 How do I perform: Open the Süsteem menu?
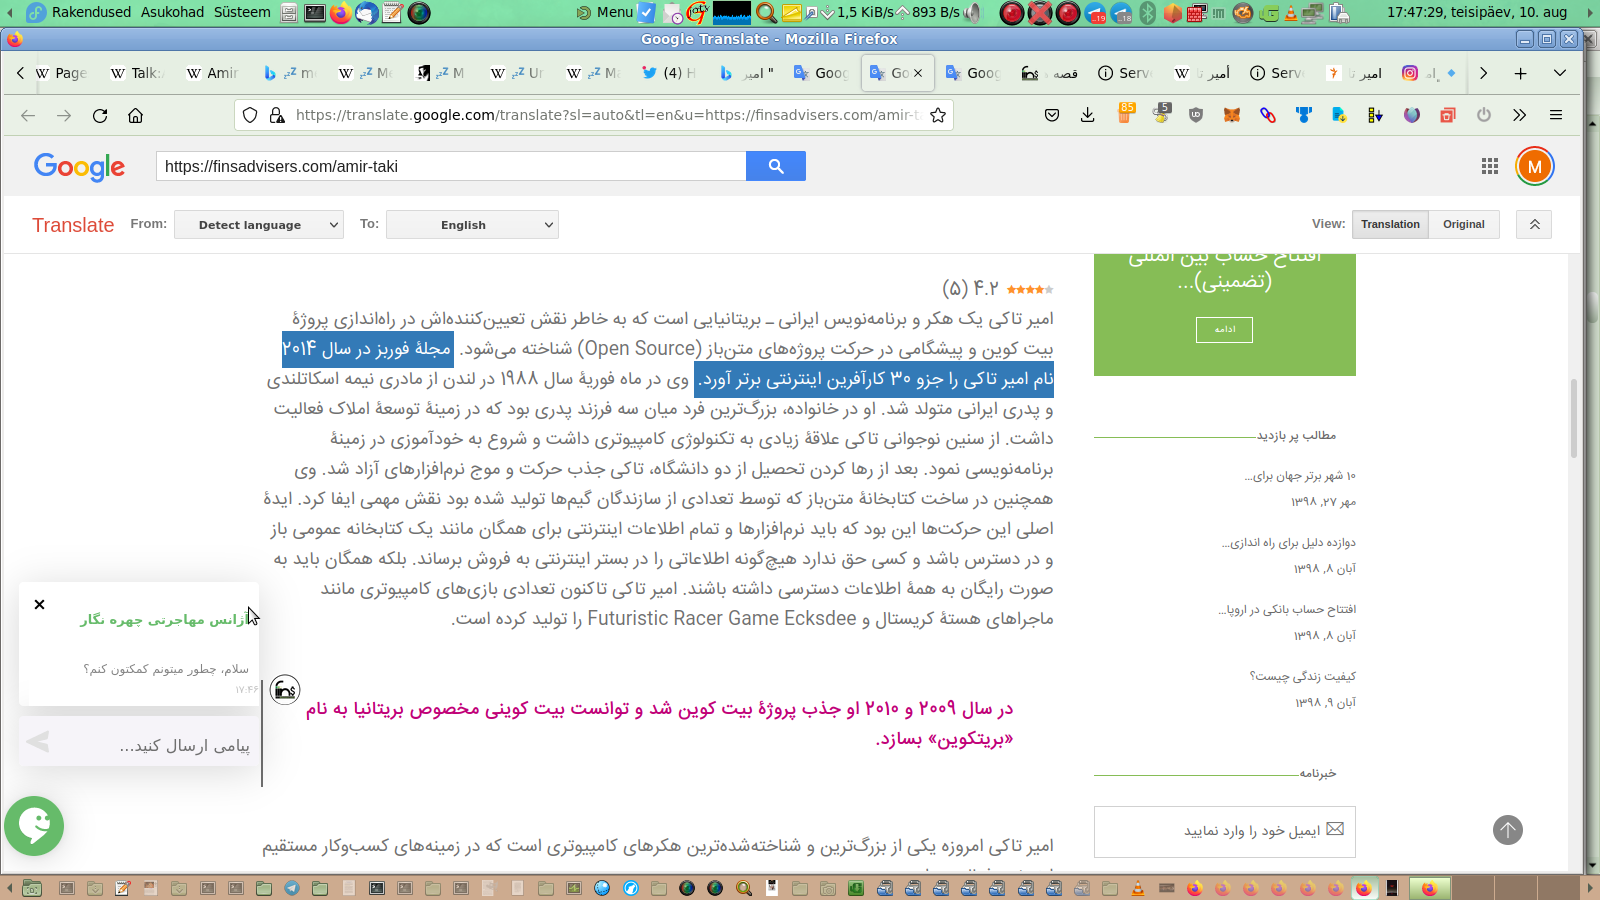coord(242,12)
